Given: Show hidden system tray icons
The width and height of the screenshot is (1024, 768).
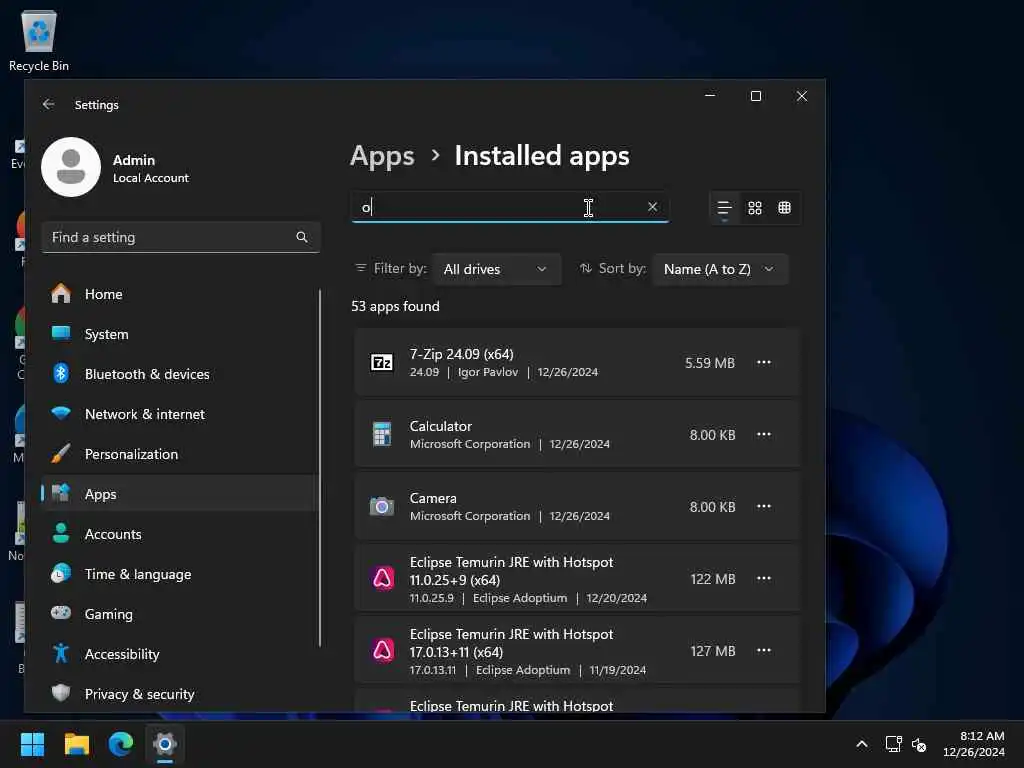Looking at the screenshot, I should [862, 744].
